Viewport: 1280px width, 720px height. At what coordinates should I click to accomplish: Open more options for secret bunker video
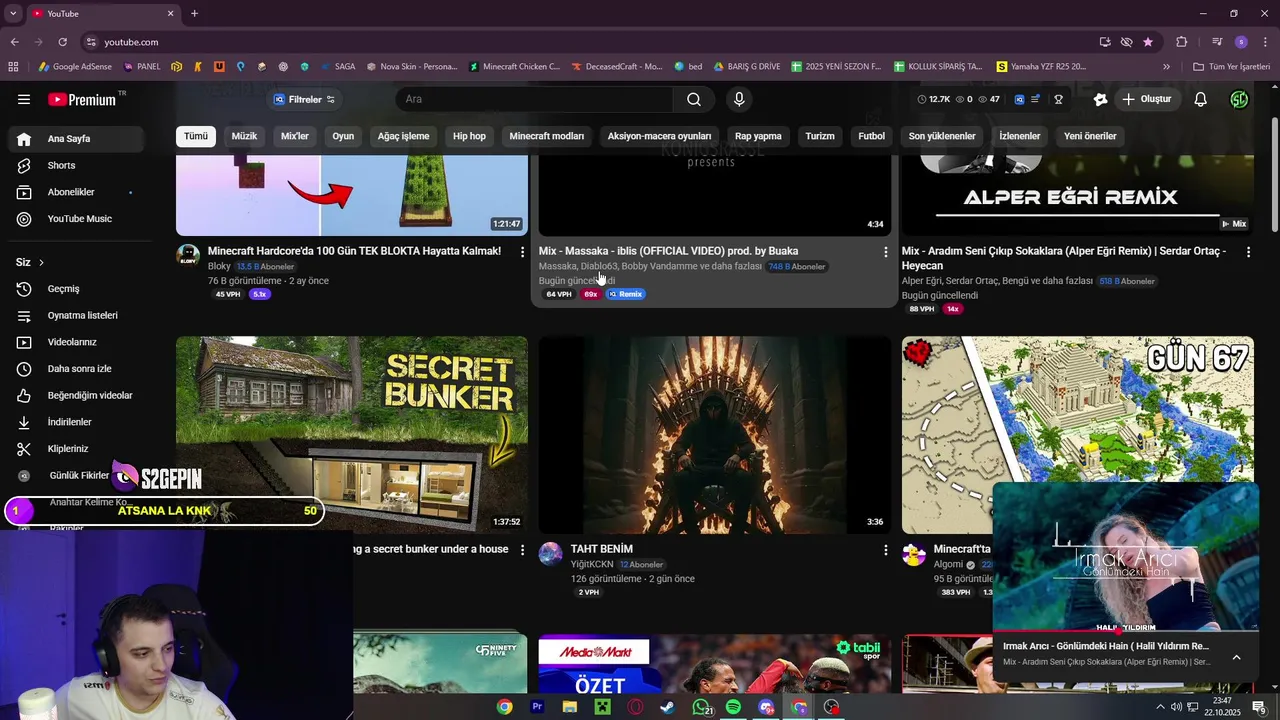click(x=522, y=550)
